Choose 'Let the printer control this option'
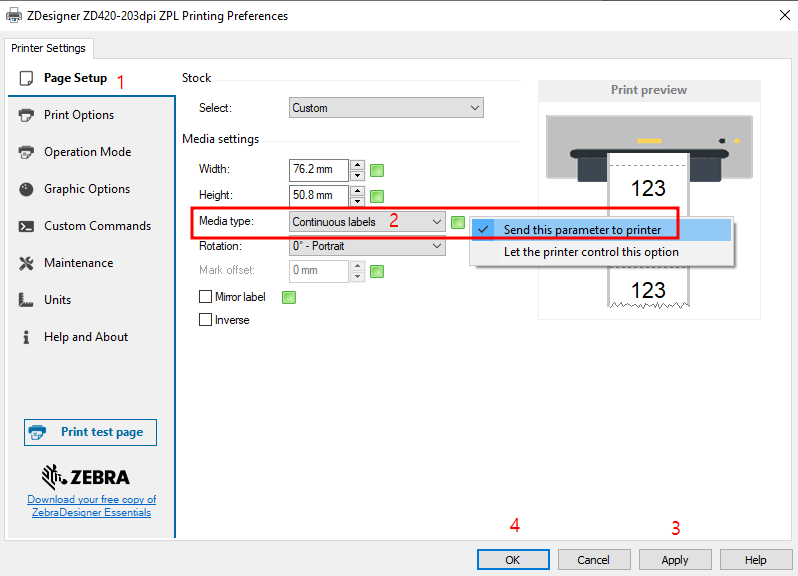The width and height of the screenshot is (798, 576). 590,252
